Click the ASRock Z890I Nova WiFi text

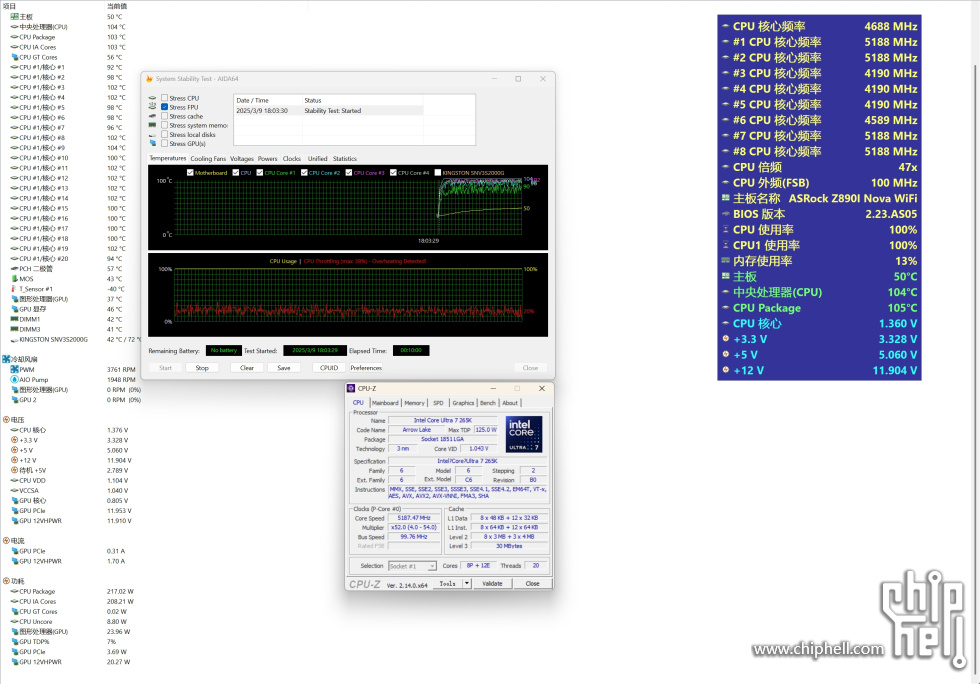click(853, 198)
